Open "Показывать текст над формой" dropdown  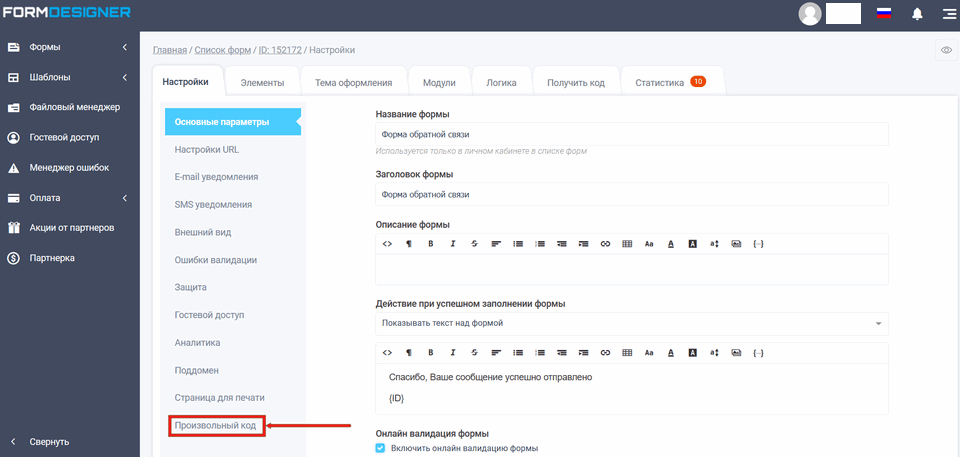631,323
